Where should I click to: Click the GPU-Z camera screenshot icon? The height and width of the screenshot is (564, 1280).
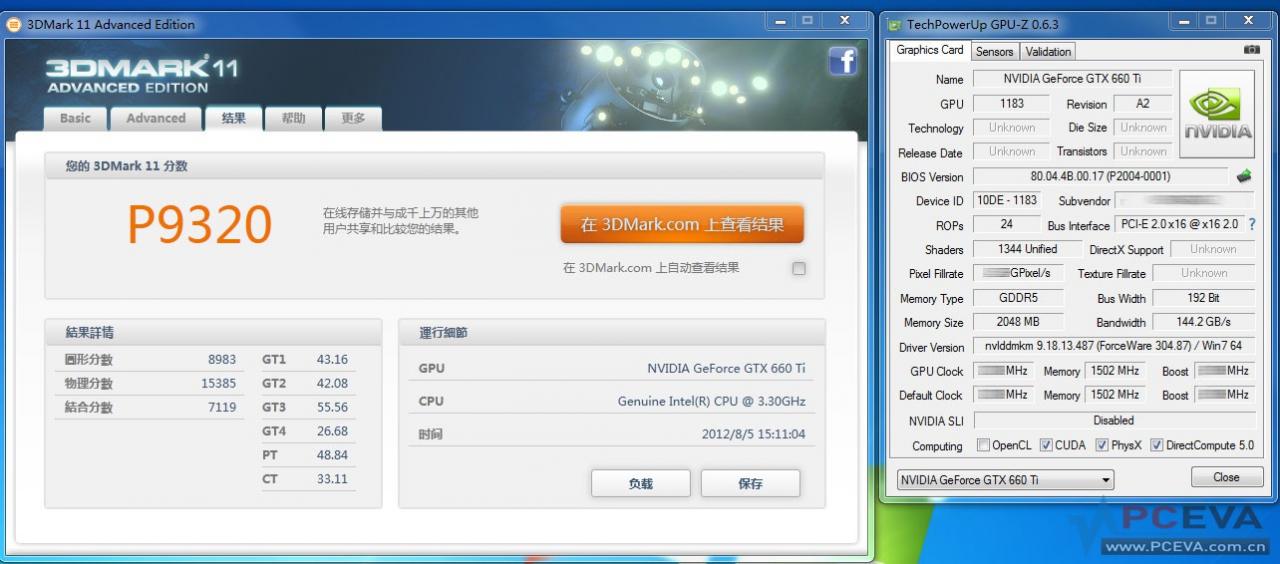(x=1251, y=49)
